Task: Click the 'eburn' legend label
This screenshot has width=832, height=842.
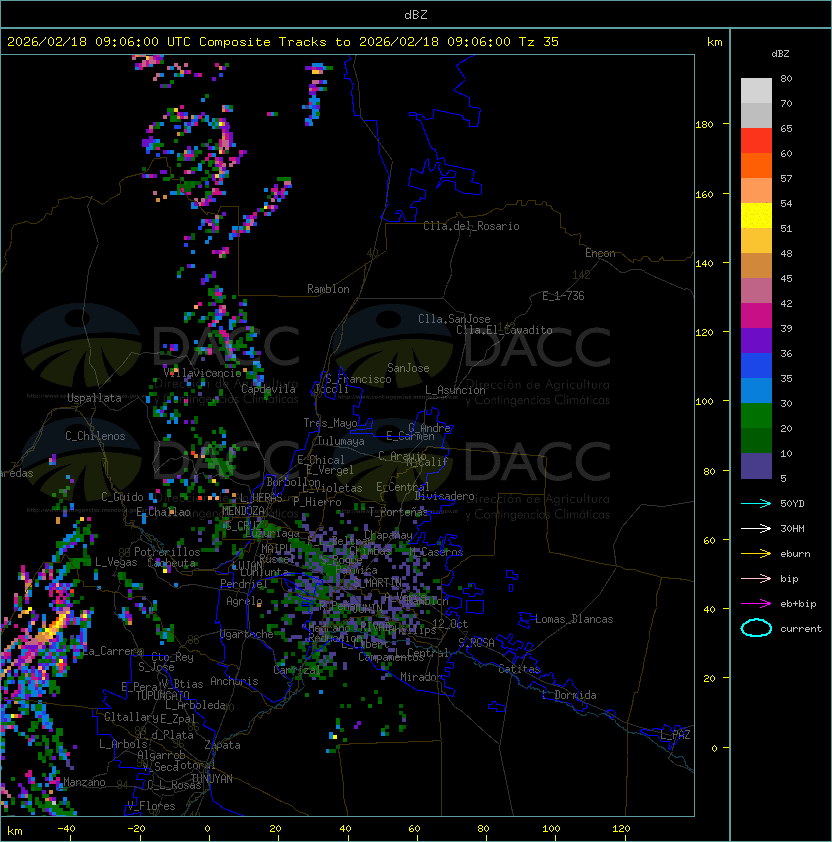Action: tap(795, 554)
